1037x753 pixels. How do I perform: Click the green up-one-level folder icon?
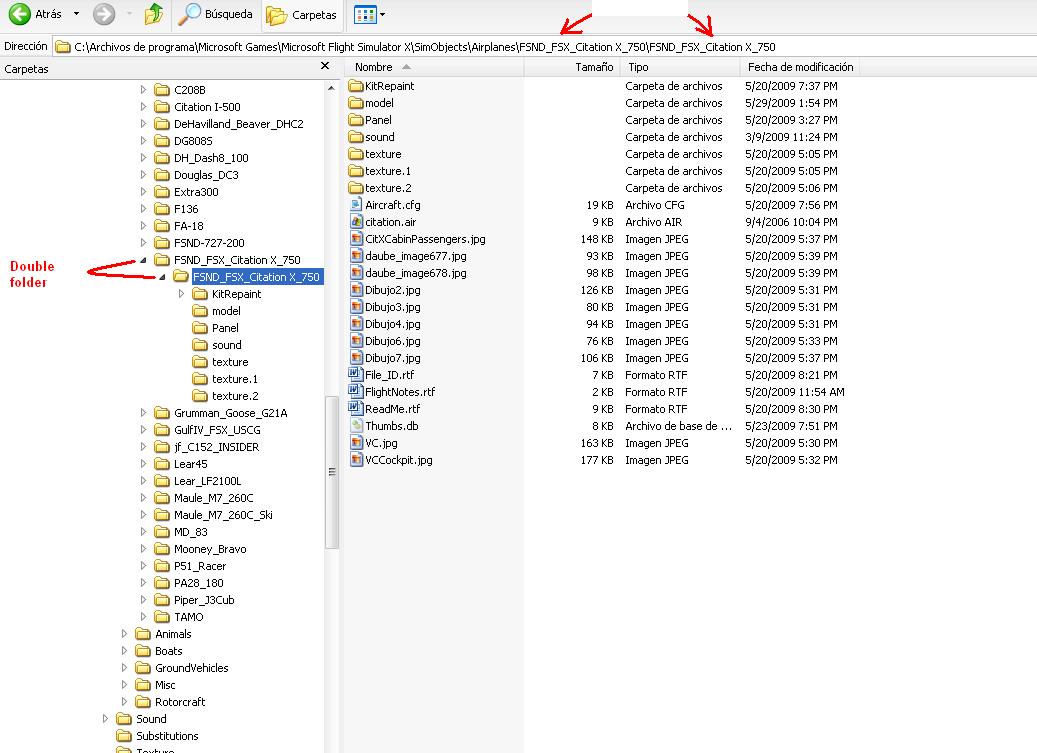pos(153,13)
